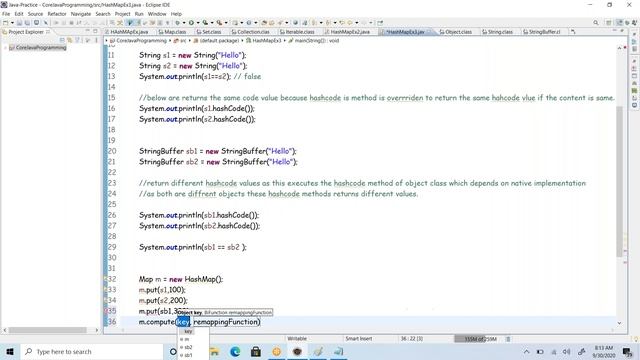640x360 pixels.
Task: Minimize the editor area
Action: pos(614,31)
